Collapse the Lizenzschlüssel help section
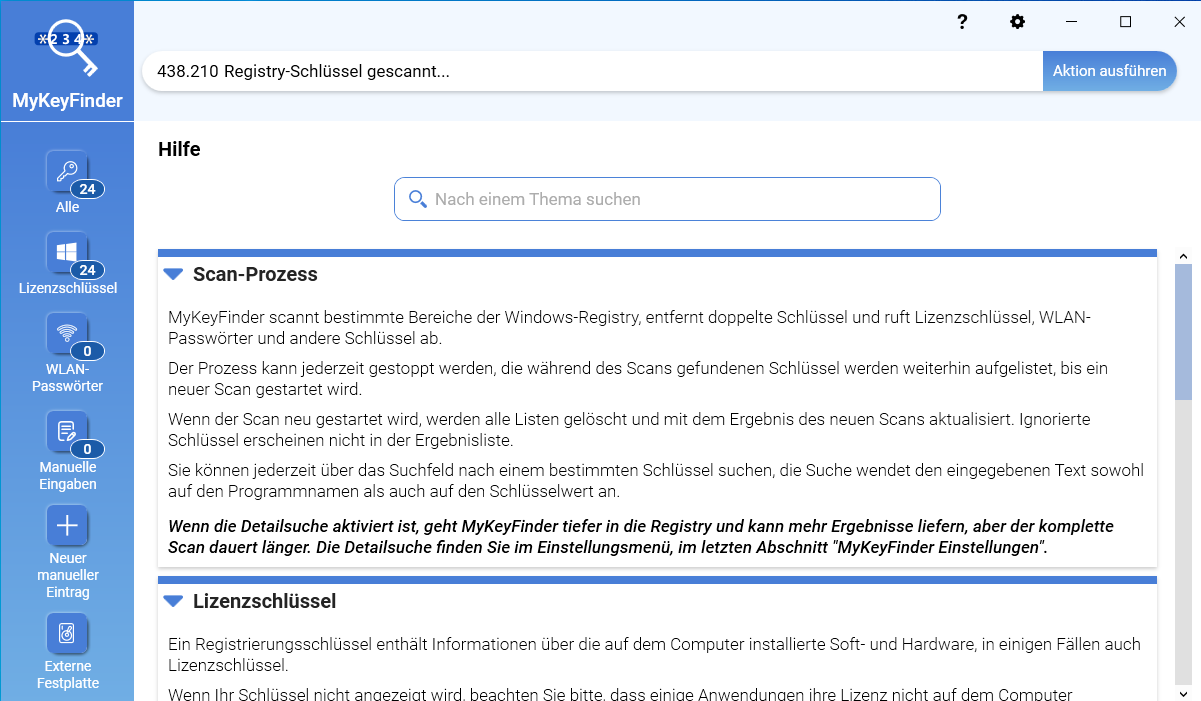 point(173,601)
